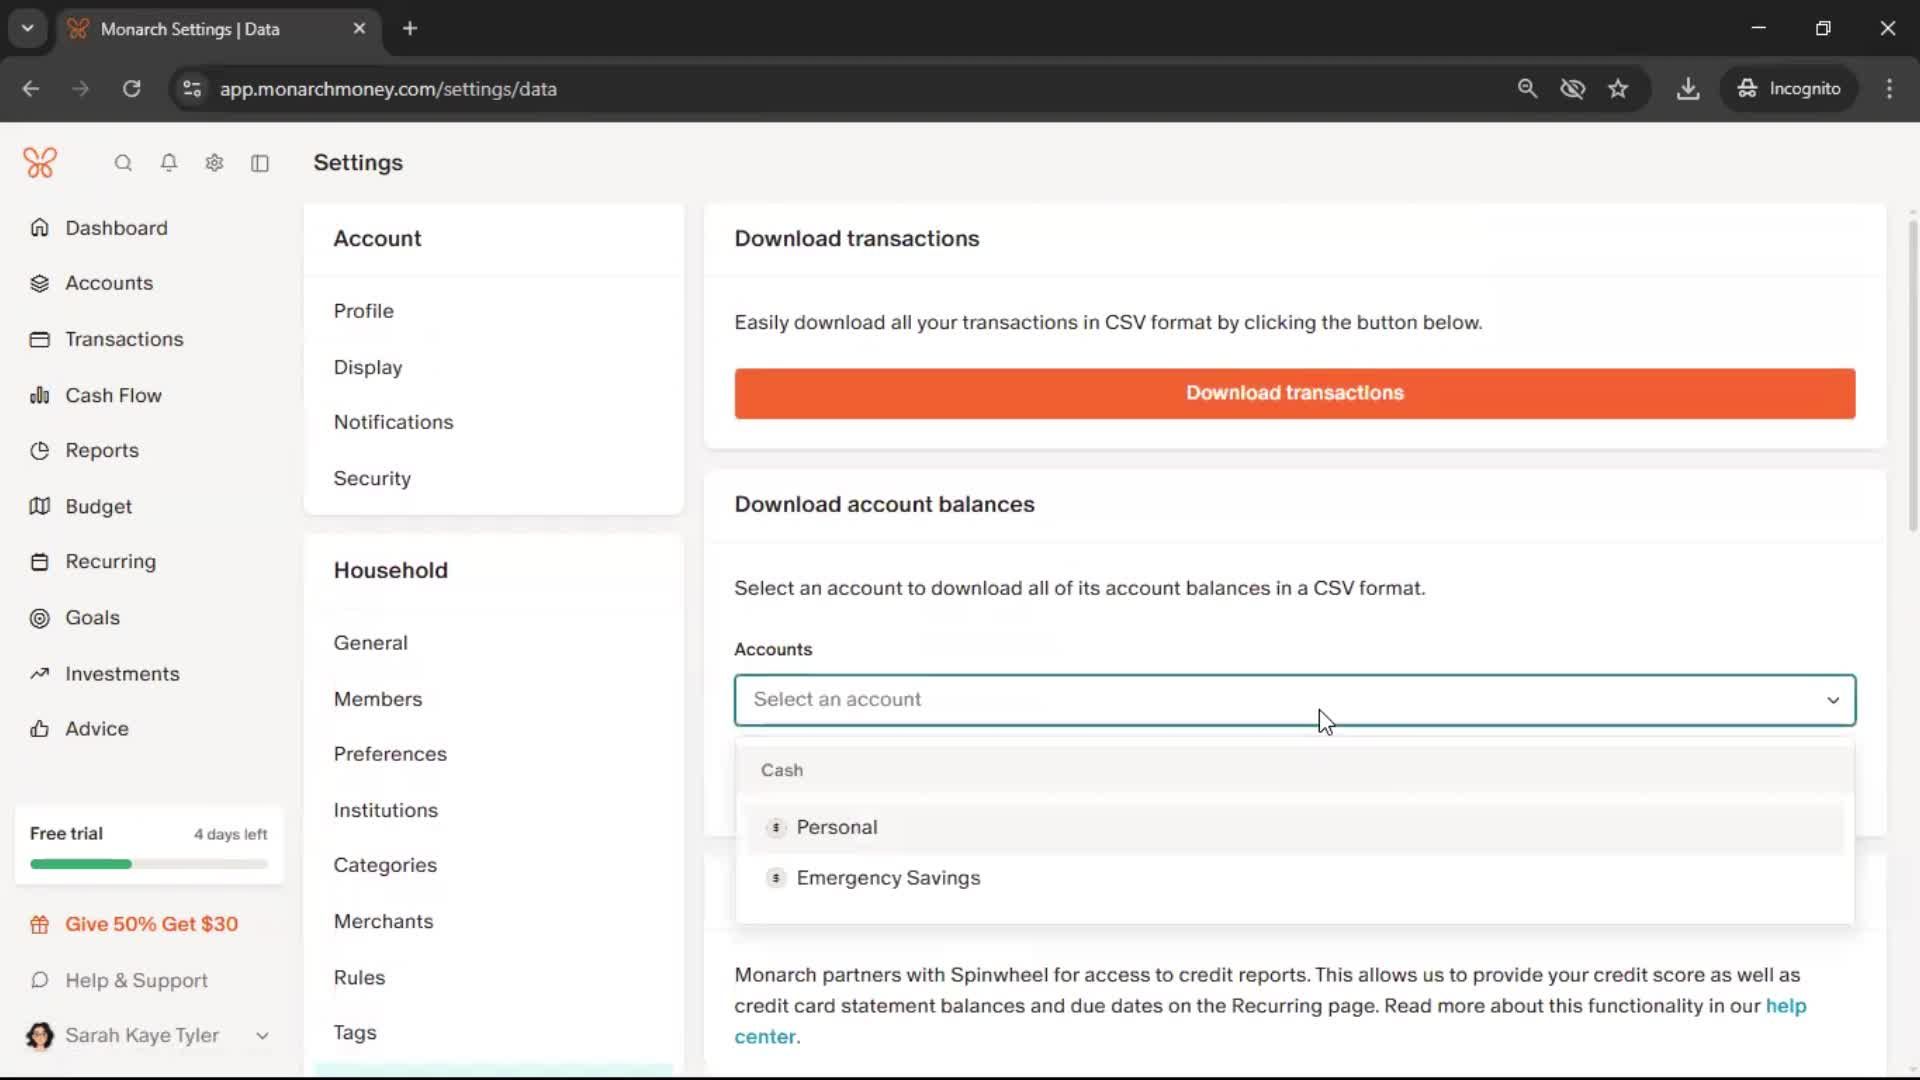Choose Emergency Savings from the account list
The width and height of the screenshot is (1920, 1080).
(888, 878)
